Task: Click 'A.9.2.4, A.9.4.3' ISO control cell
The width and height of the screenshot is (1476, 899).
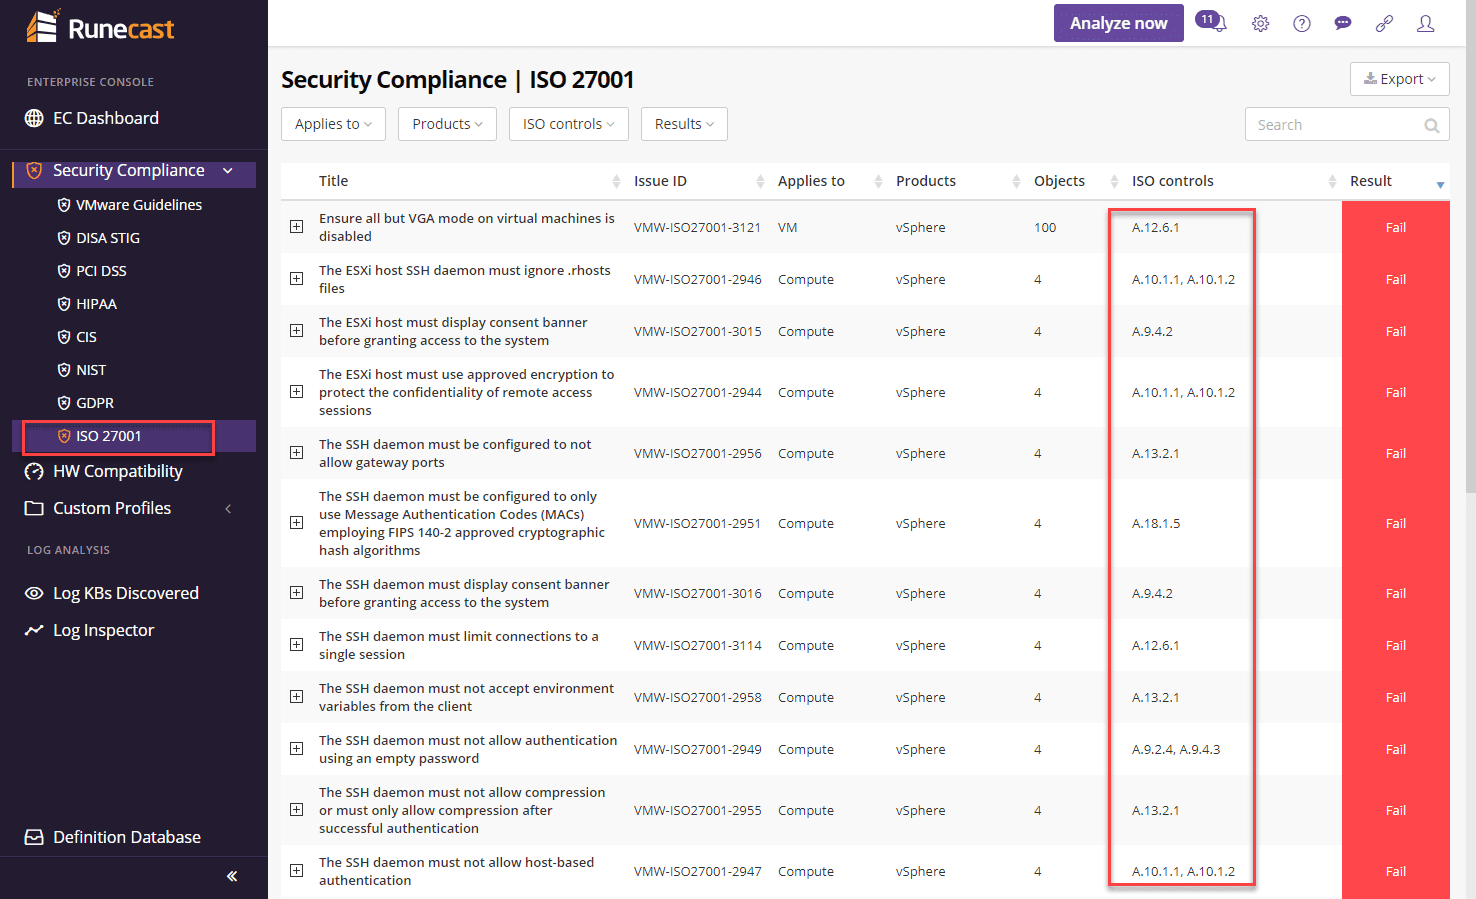Action: [1176, 749]
